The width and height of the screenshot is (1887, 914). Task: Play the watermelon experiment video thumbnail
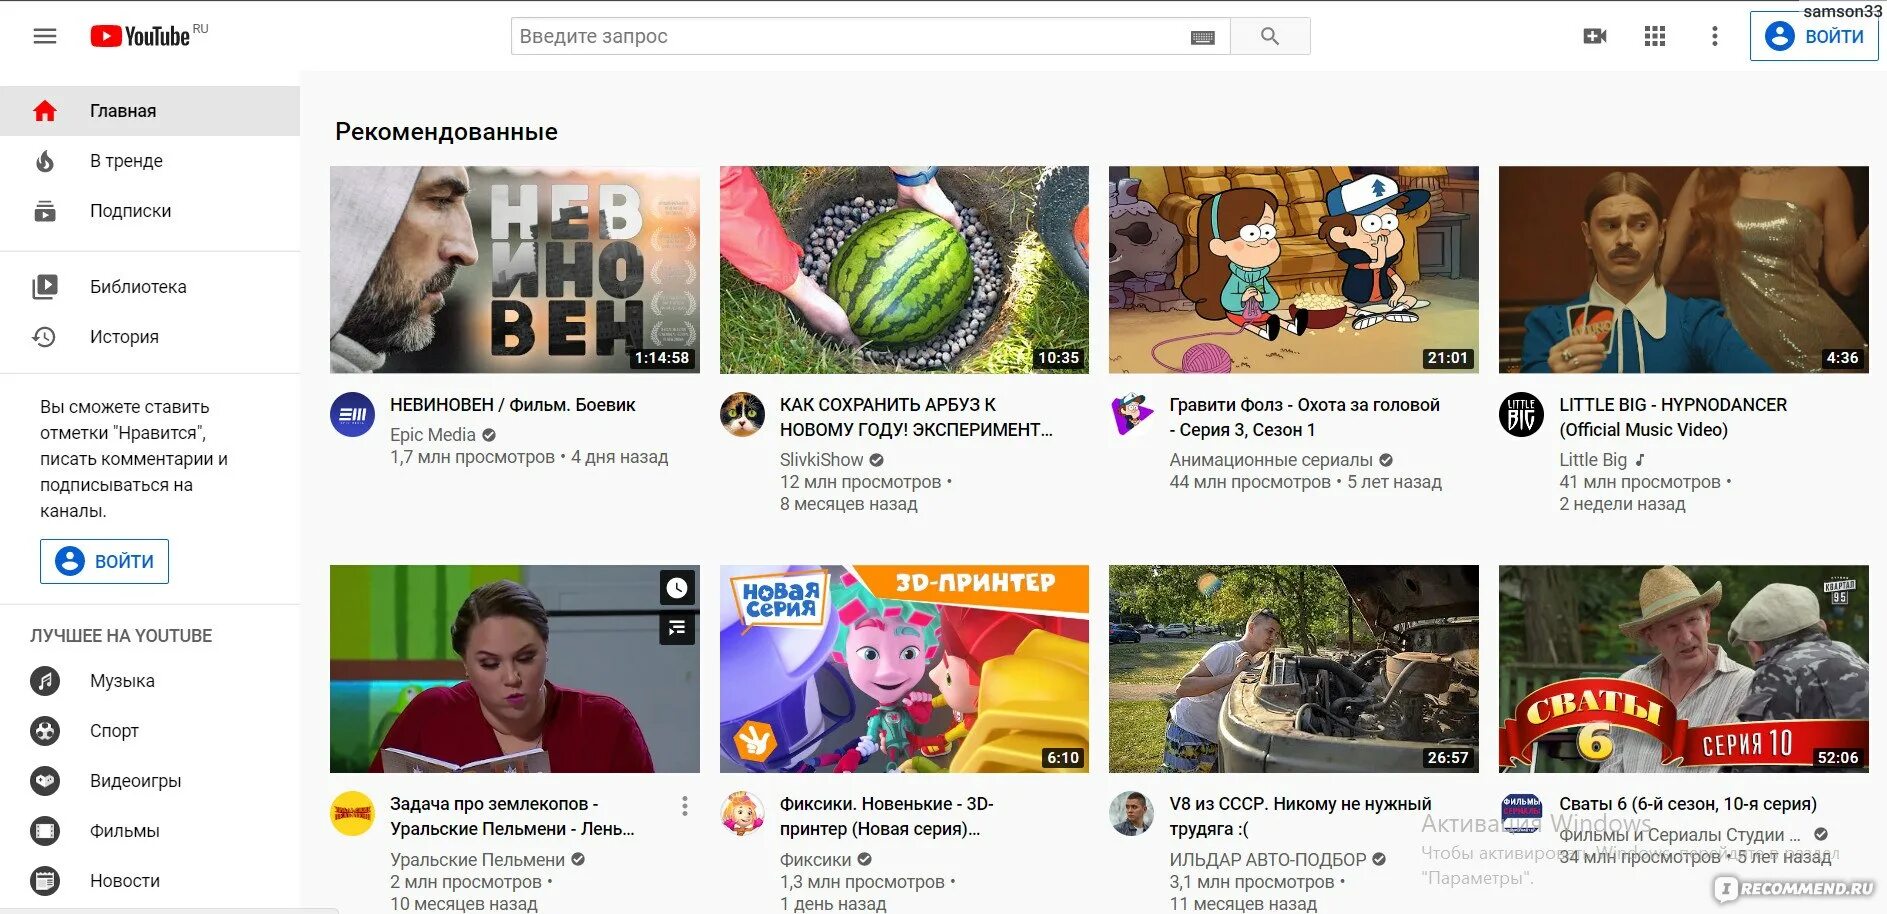tap(904, 270)
